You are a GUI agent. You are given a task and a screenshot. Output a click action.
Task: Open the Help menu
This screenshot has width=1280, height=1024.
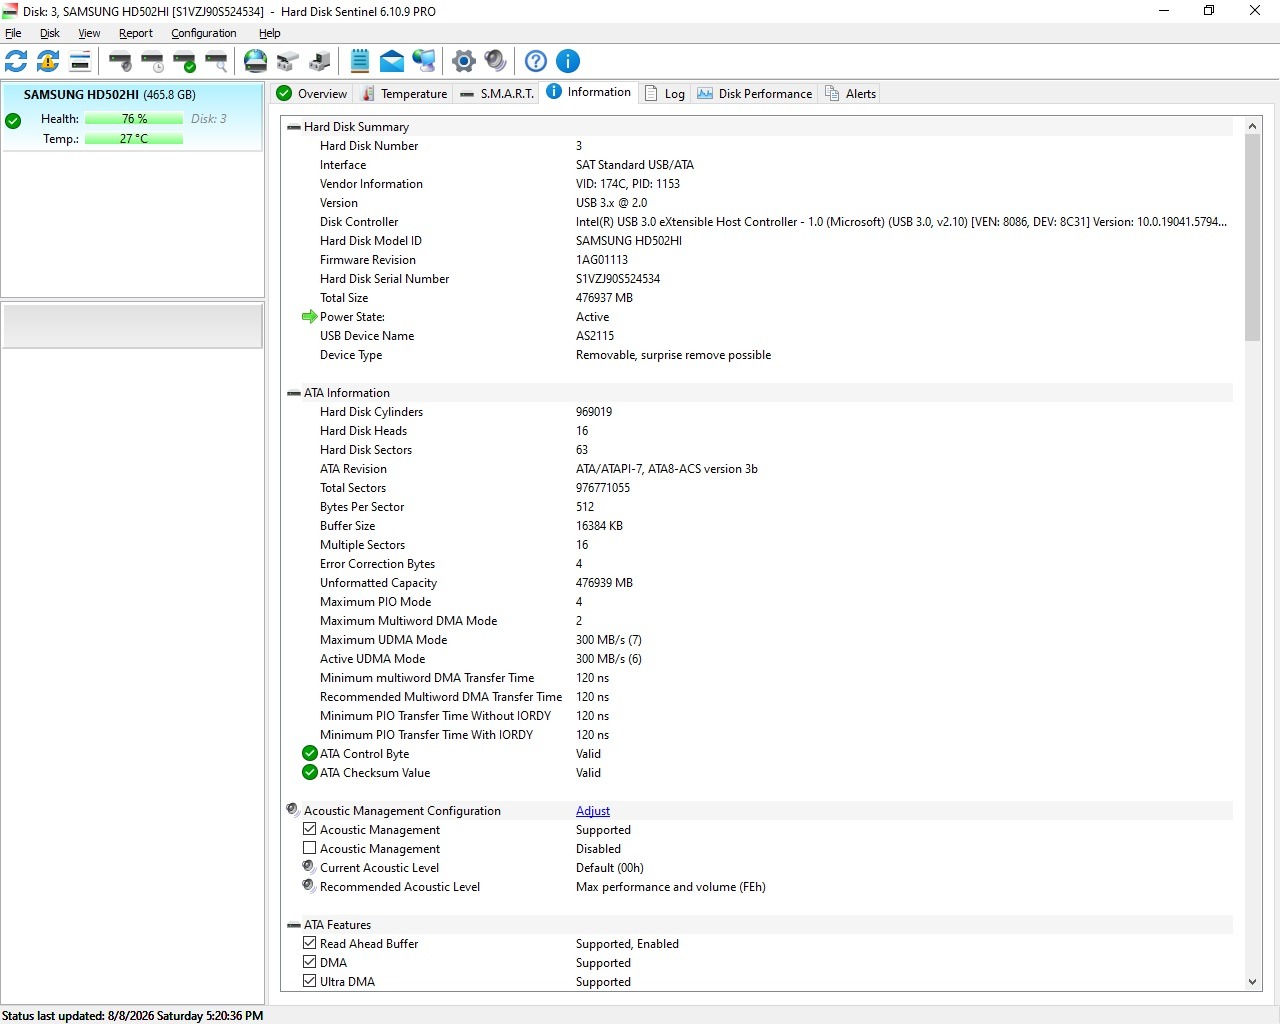coord(270,33)
